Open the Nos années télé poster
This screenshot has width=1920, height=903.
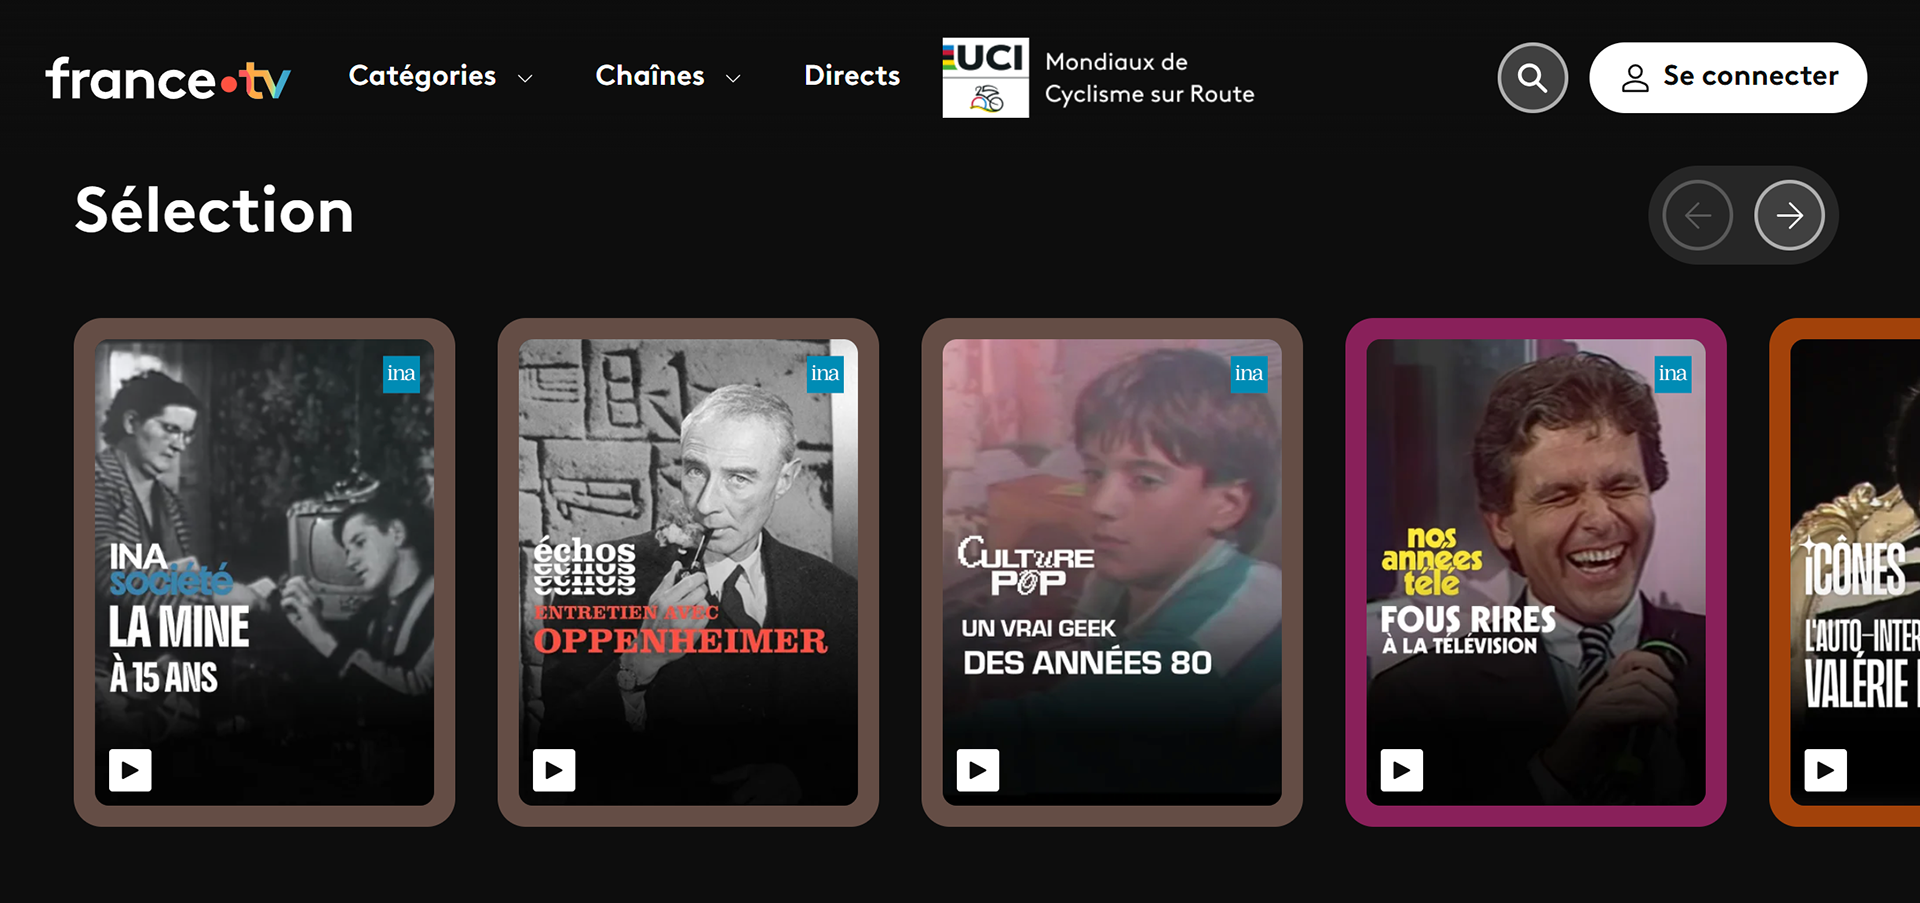click(1536, 572)
